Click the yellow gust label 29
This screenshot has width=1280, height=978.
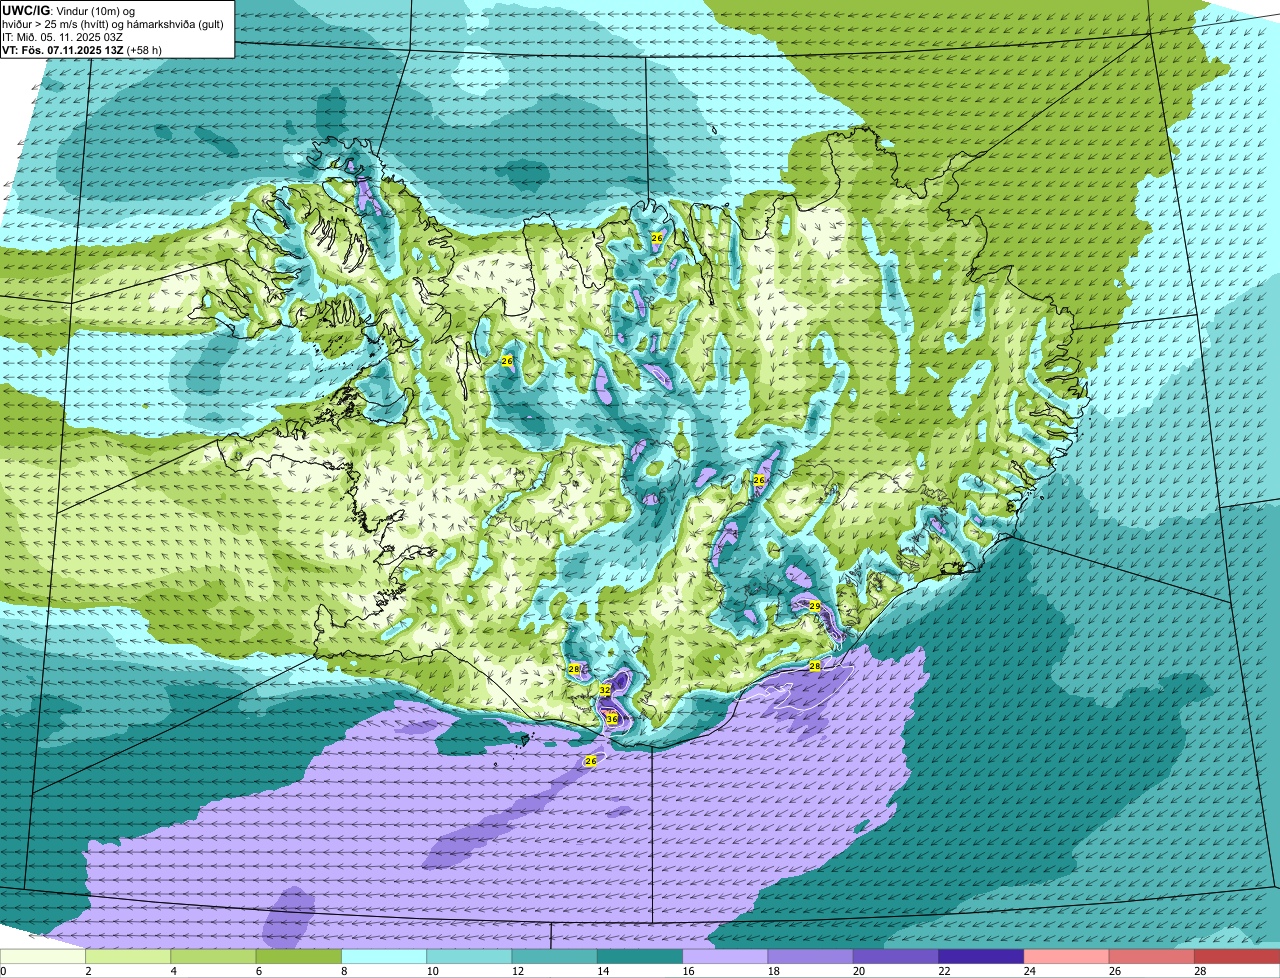[814, 606]
